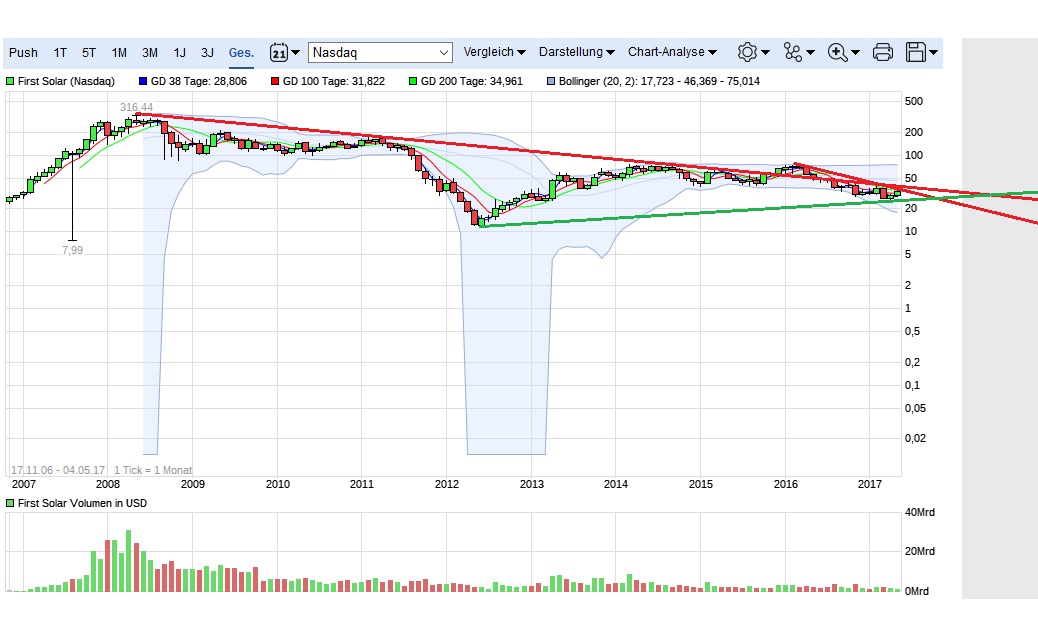The height and width of the screenshot is (630, 1038).
Task: Expand the Vergleich dropdown menu
Action: click(494, 52)
